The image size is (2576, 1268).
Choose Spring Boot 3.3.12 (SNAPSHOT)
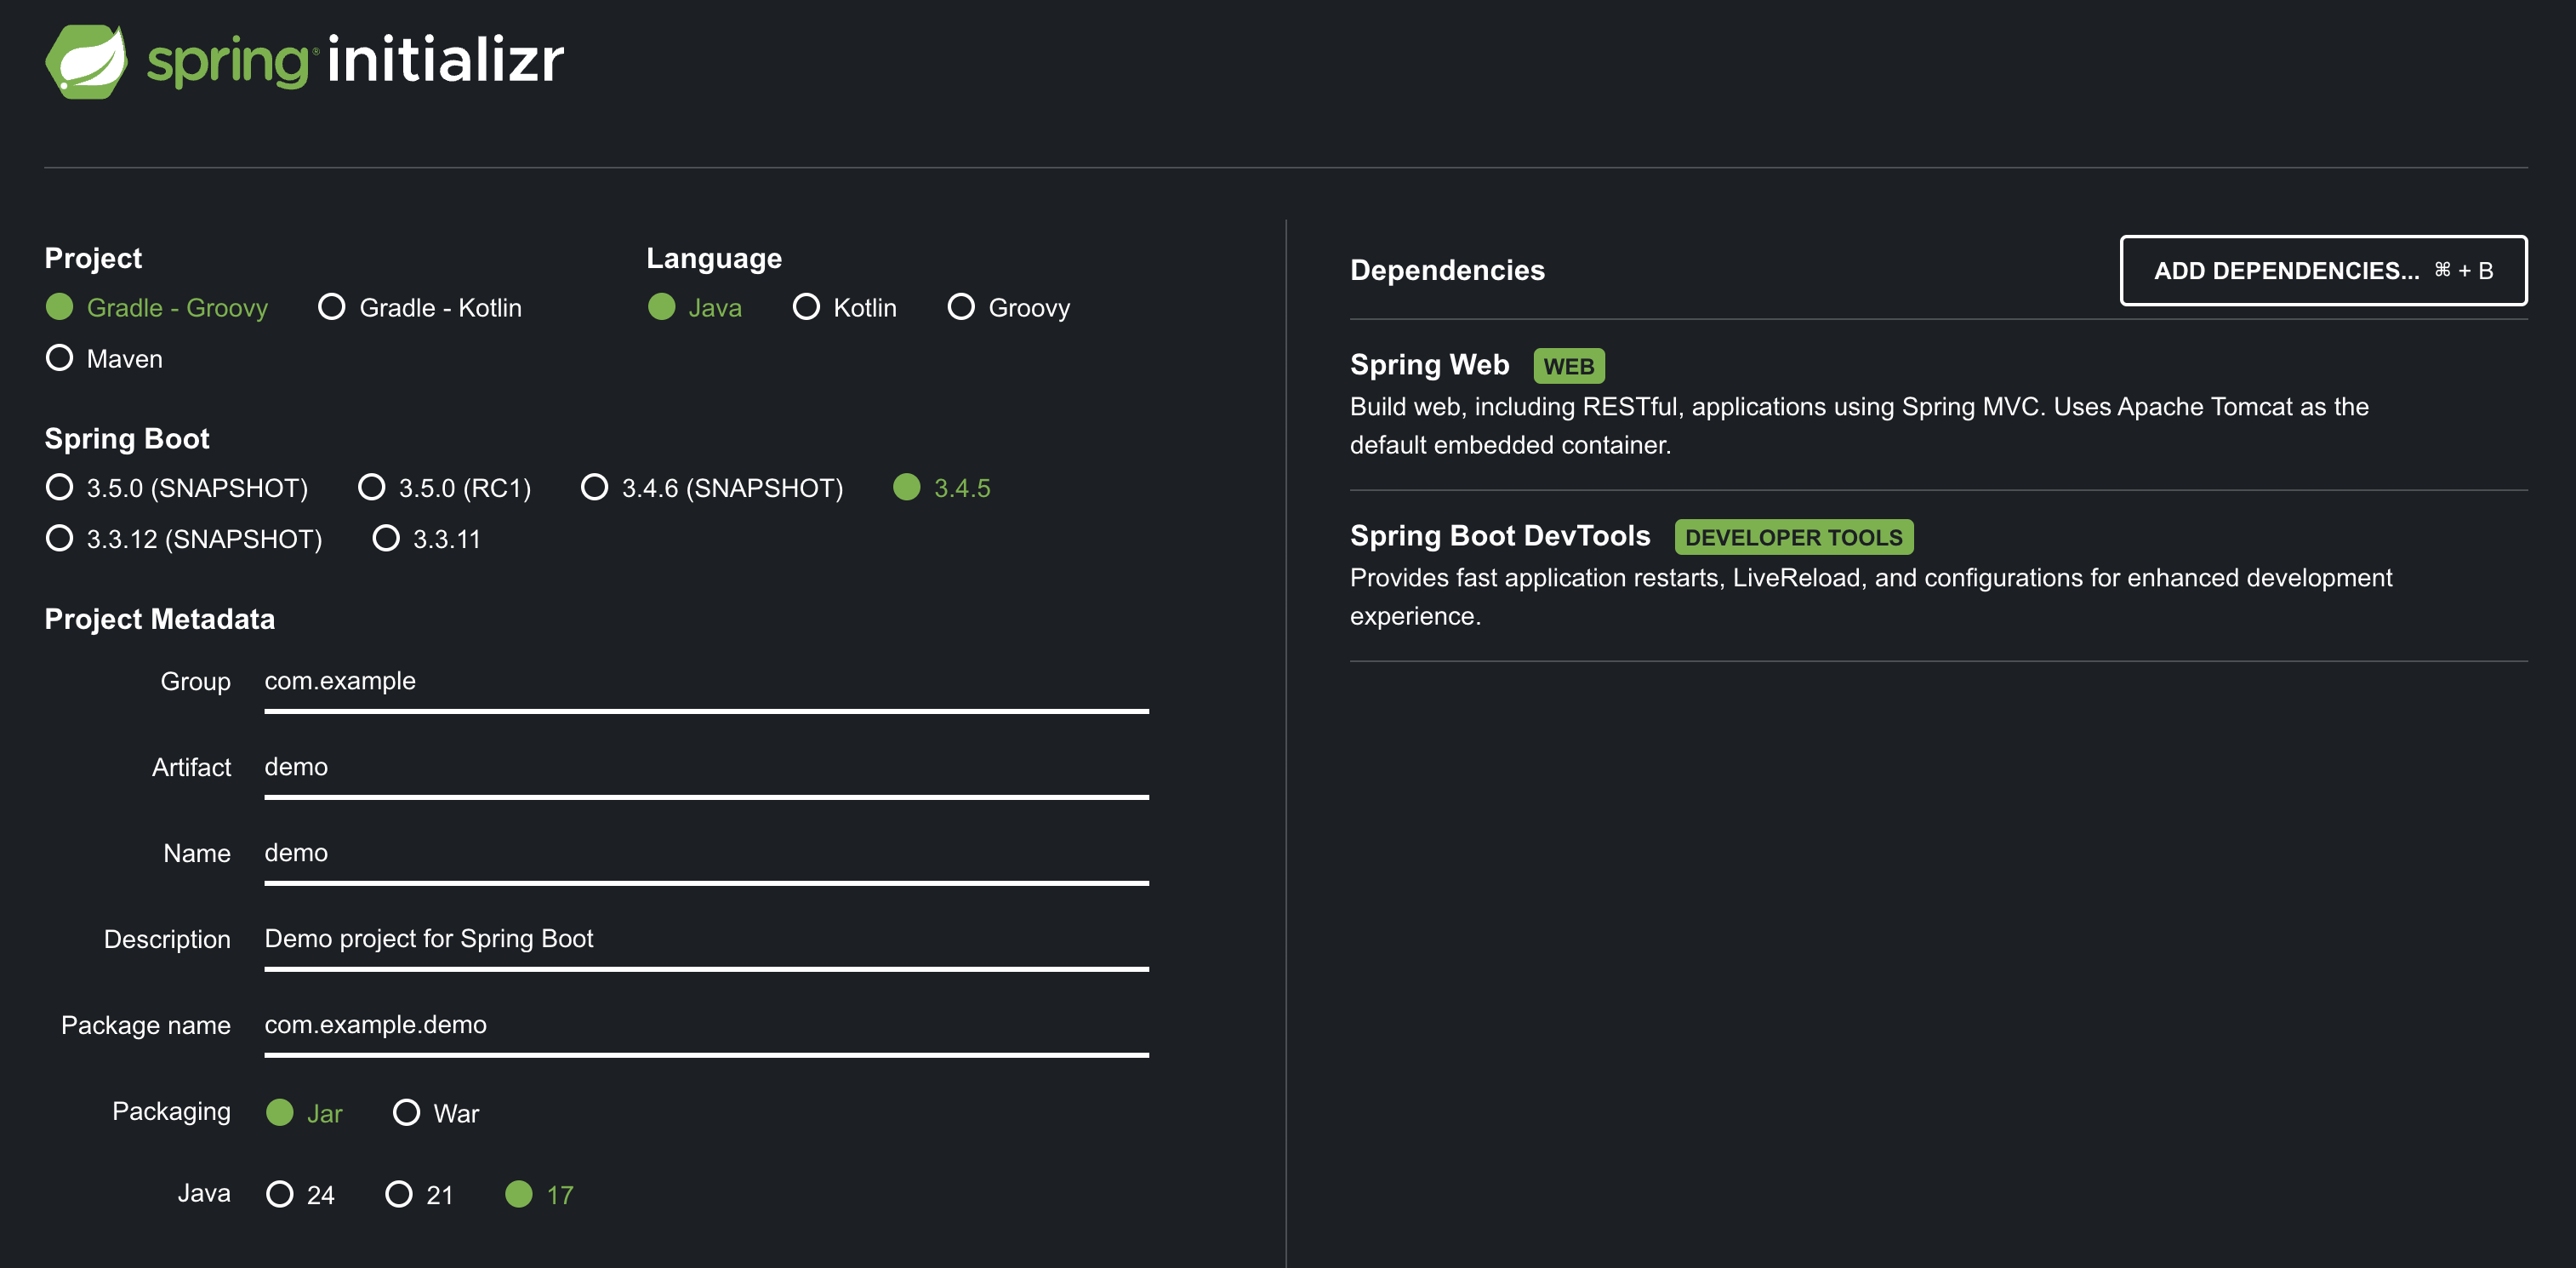tap(184, 538)
